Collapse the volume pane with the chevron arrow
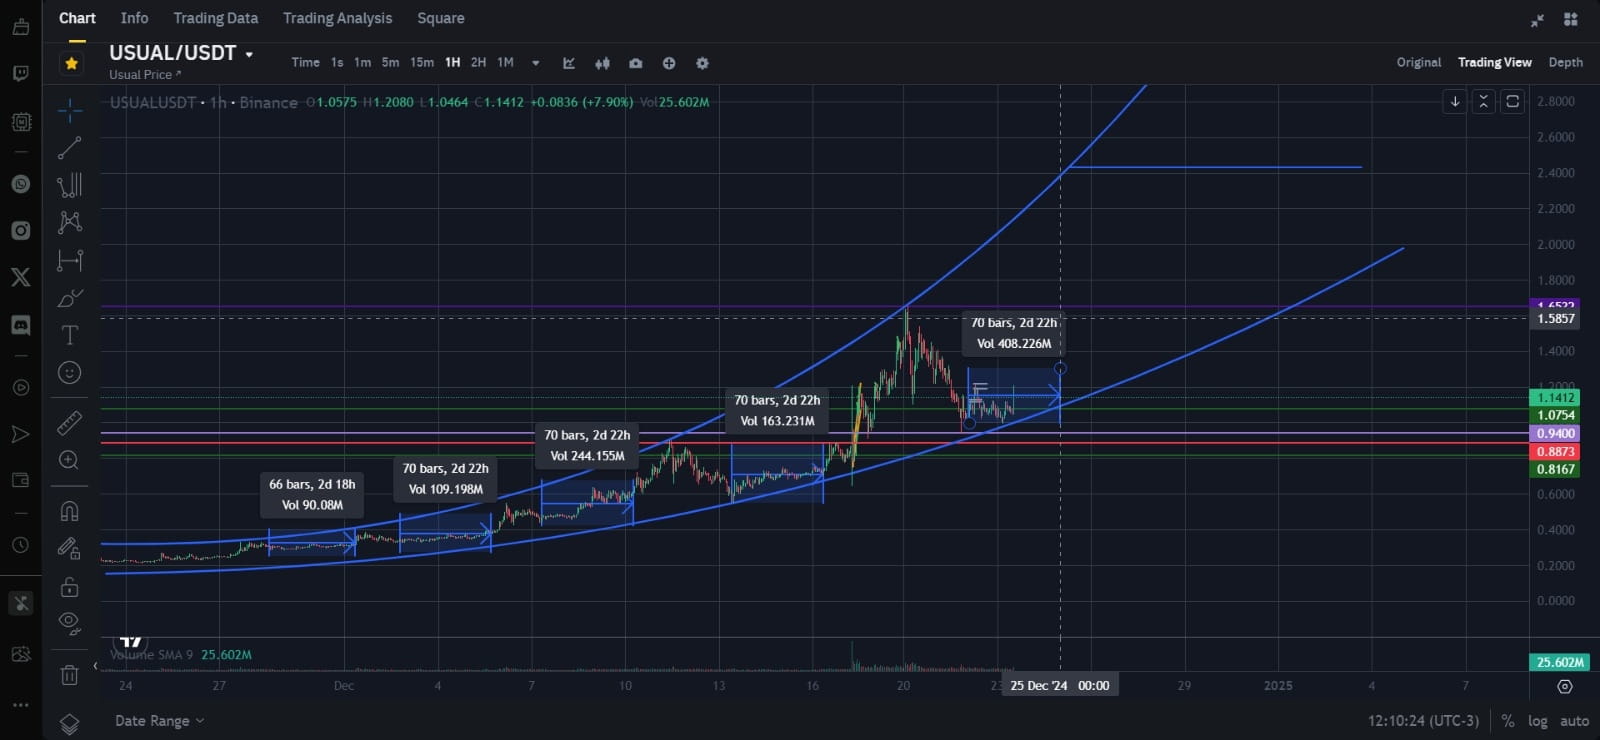Screen dimensions: 1600x740 pyautogui.click(x=95, y=665)
